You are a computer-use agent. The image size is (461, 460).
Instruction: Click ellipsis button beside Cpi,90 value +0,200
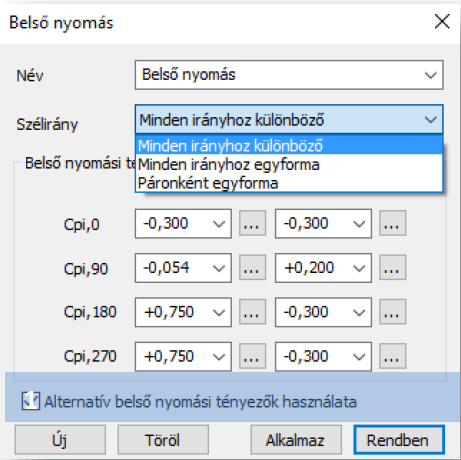pos(392,268)
